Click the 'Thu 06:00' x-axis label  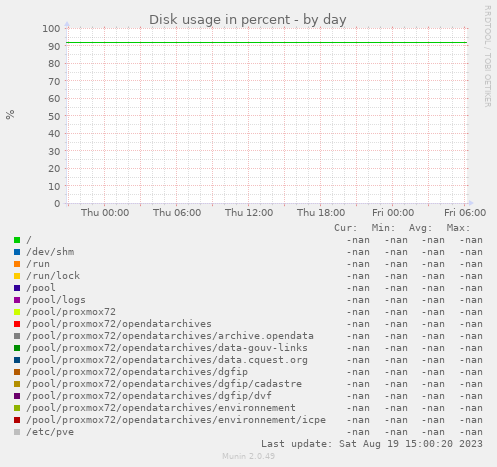(177, 213)
